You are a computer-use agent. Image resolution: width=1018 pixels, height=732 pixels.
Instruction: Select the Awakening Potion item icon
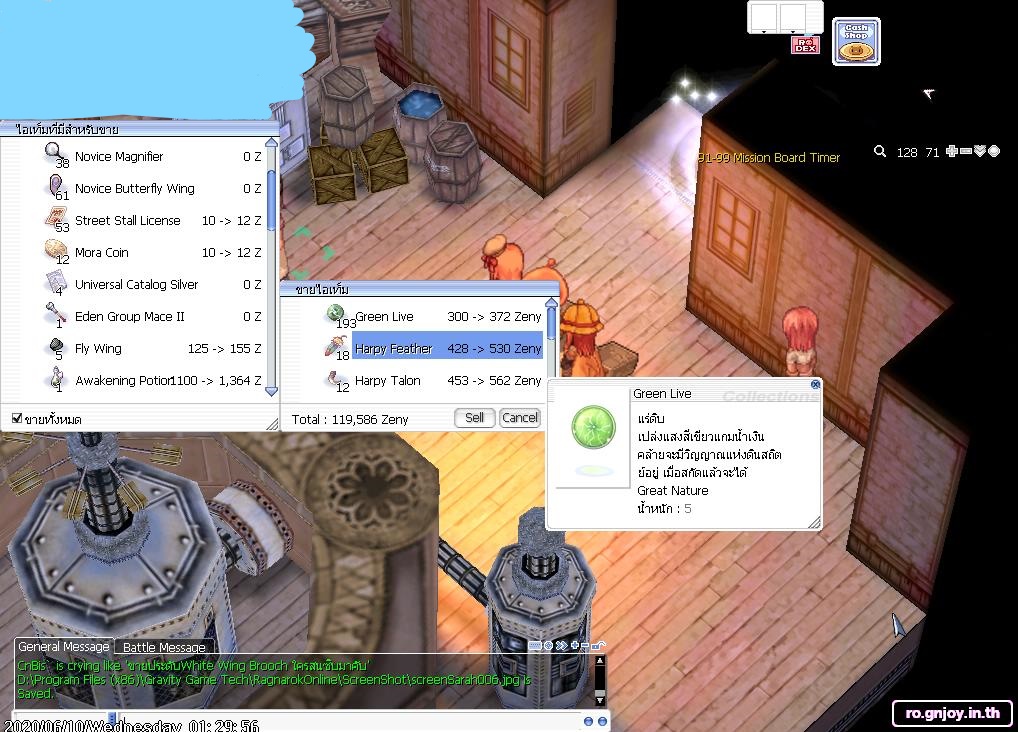(56, 380)
